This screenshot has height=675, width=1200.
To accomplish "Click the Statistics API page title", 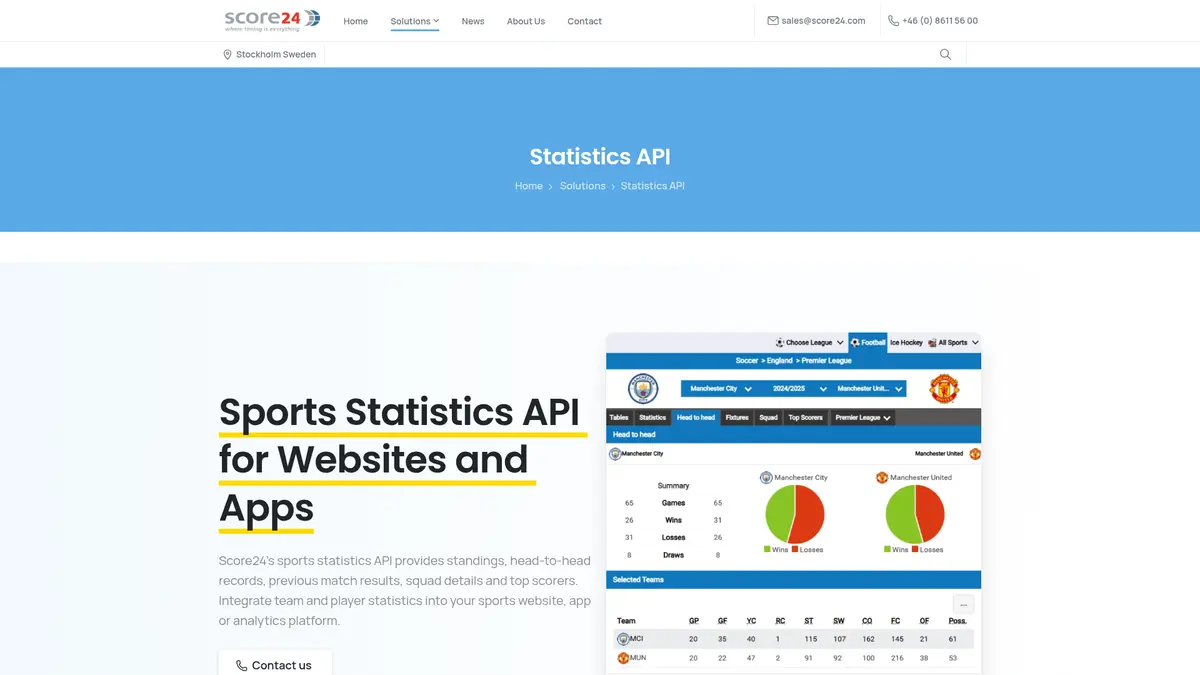I will coord(600,157).
